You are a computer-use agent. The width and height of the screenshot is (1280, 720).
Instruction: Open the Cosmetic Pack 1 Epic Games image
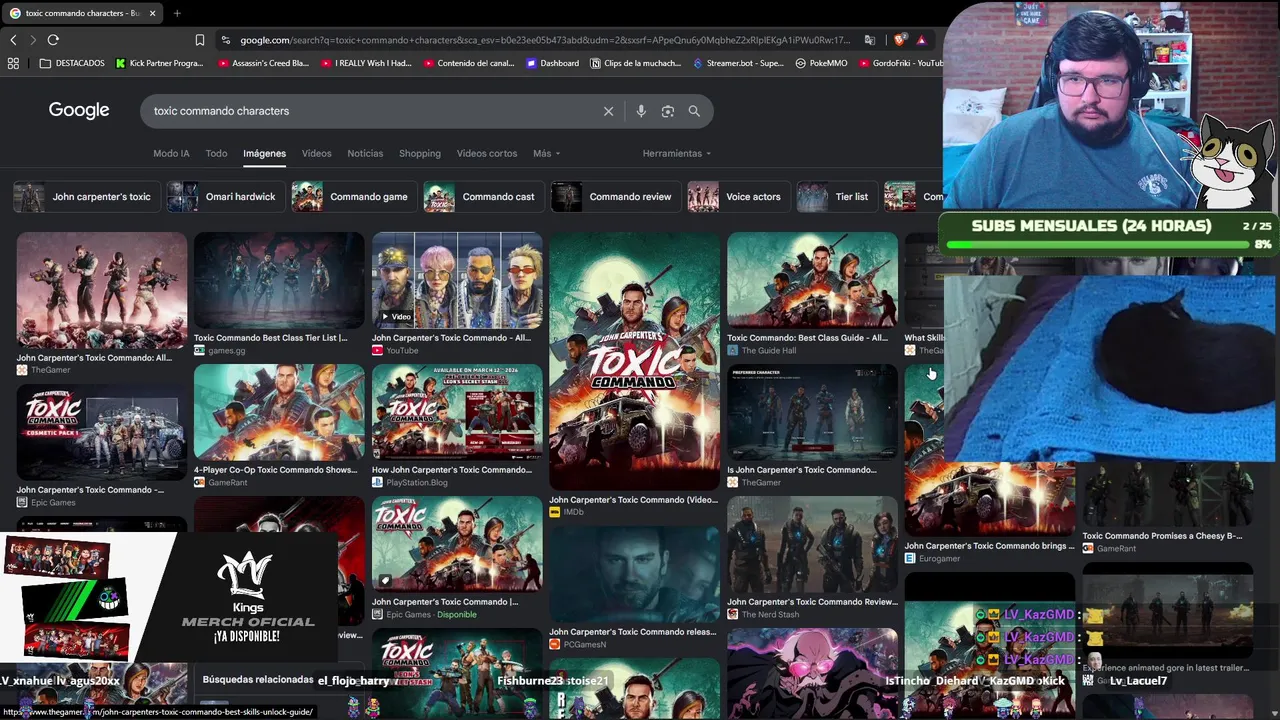point(101,433)
